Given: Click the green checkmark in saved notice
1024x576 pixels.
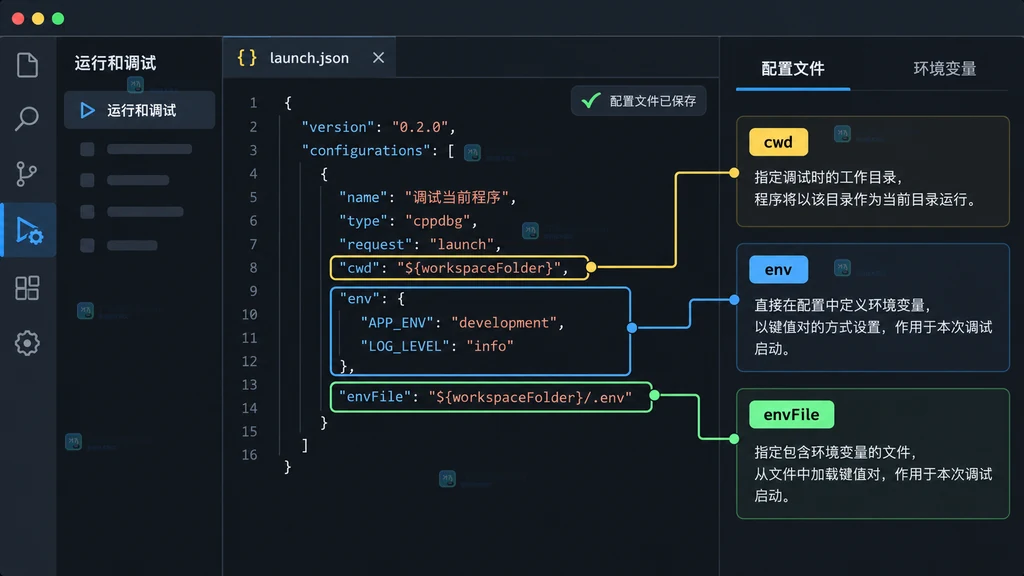Looking at the screenshot, I should (591, 101).
